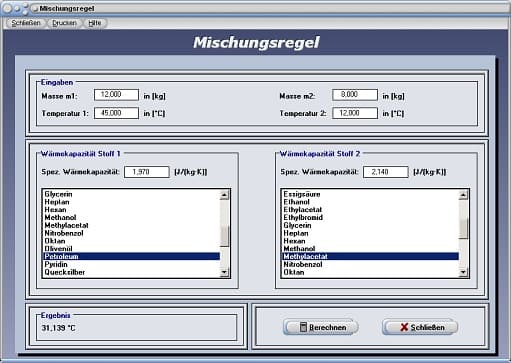The image size is (511, 363).
Task: Click Stoff 1 list scroll up arrow
Action: (224, 195)
